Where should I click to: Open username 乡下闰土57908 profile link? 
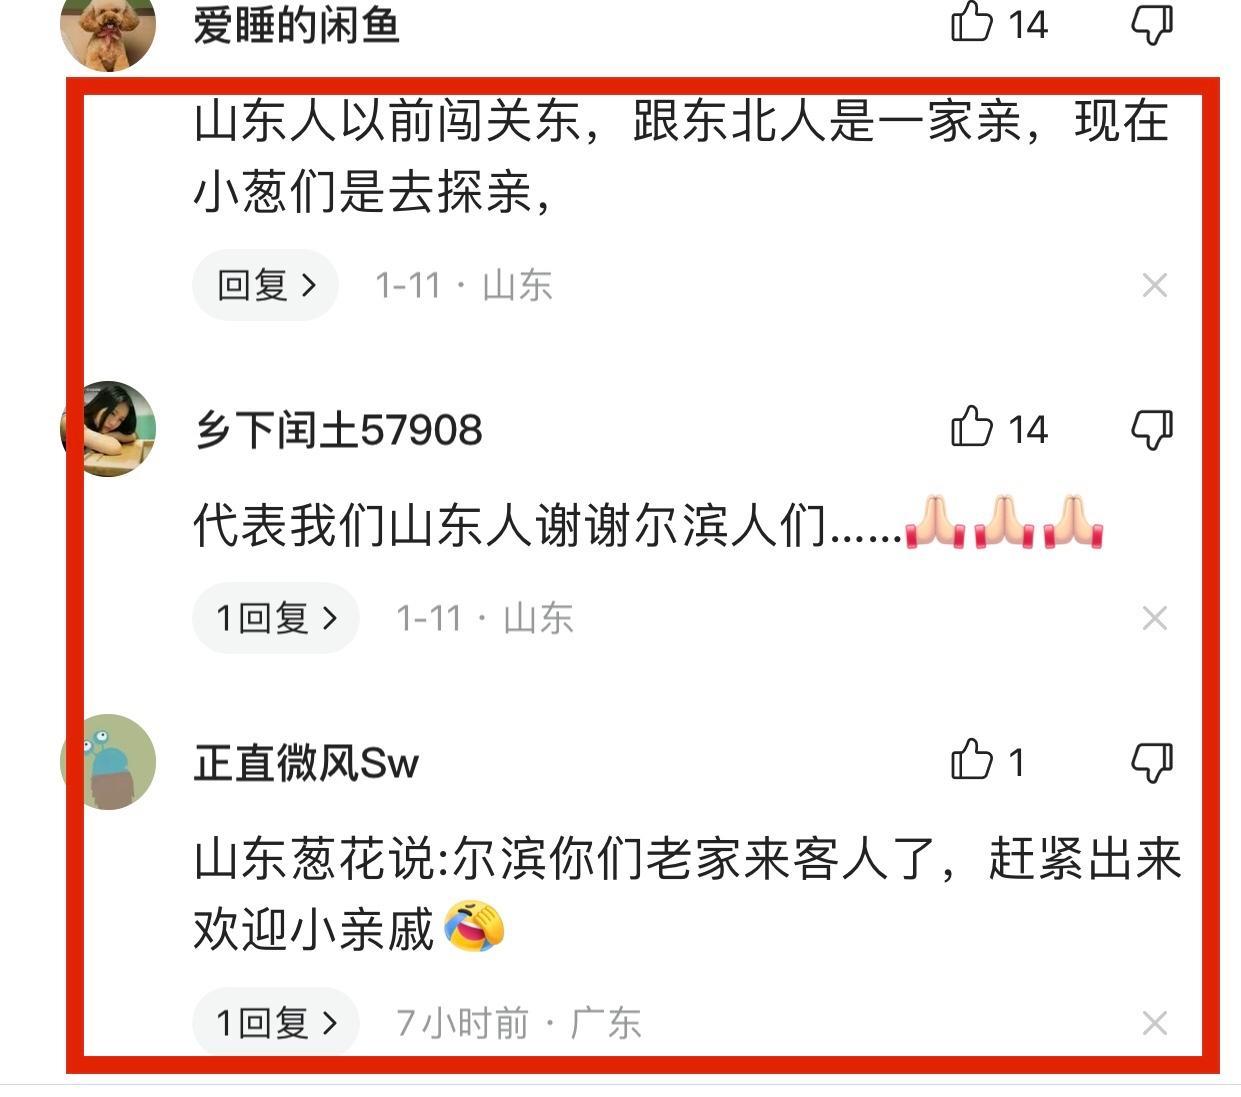point(338,430)
